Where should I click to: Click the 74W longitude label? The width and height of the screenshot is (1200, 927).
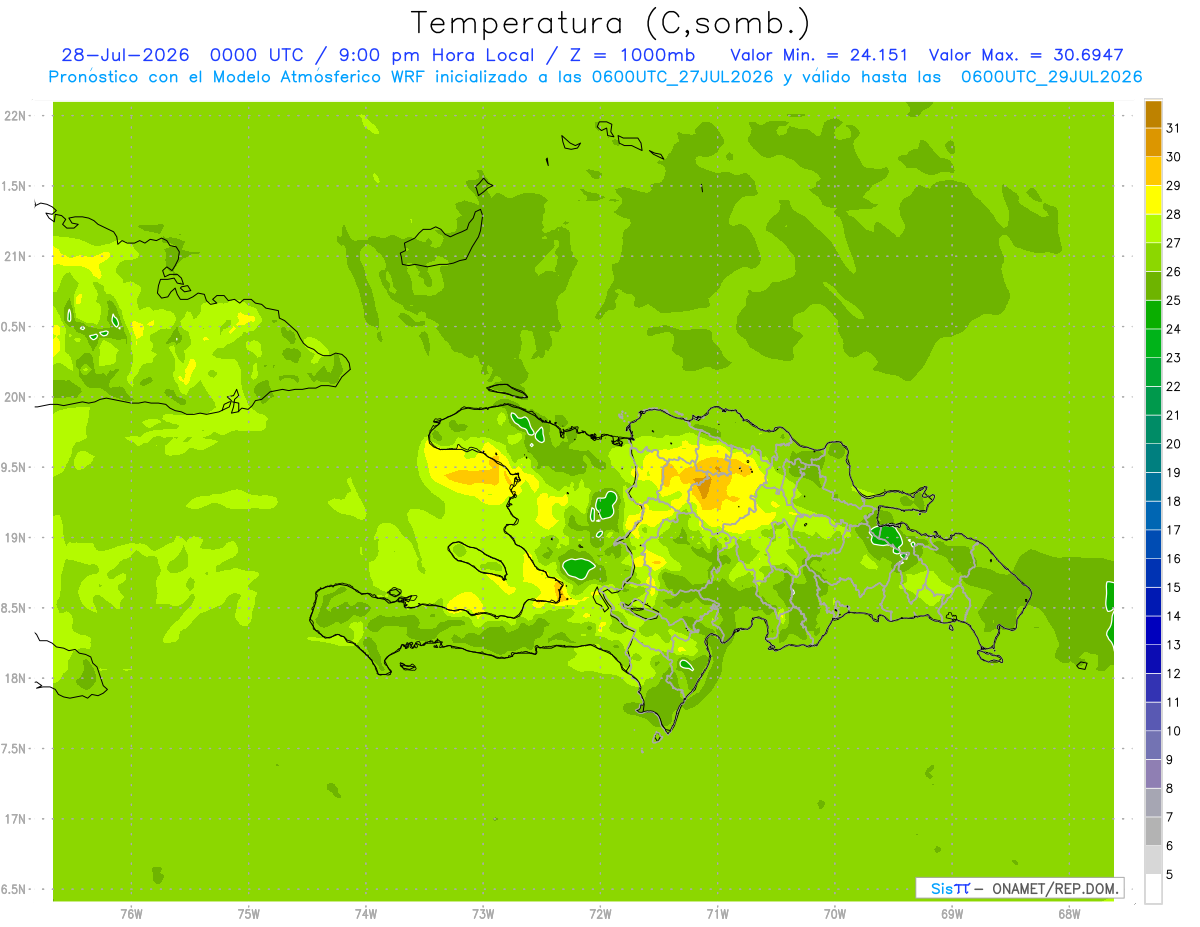tap(366, 914)
